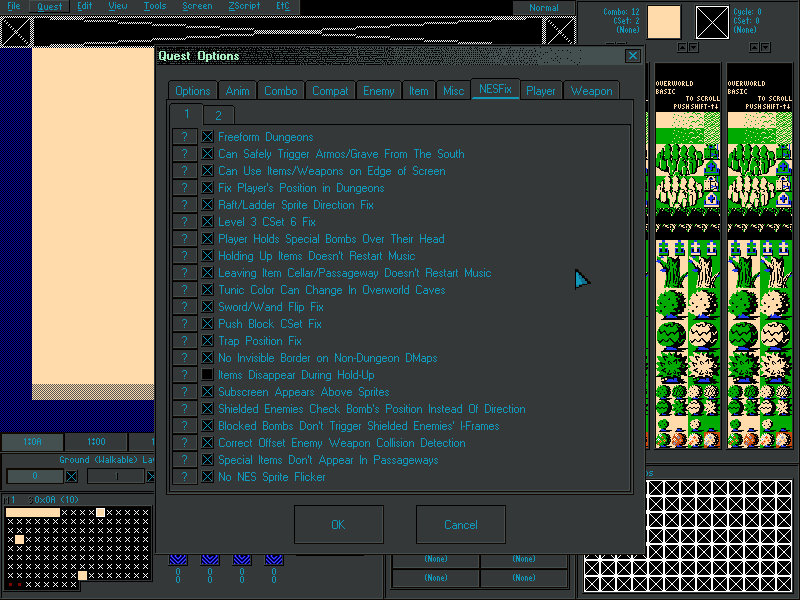
Task: Open the Quest menu in the menu bar
Action: point(49,6)
